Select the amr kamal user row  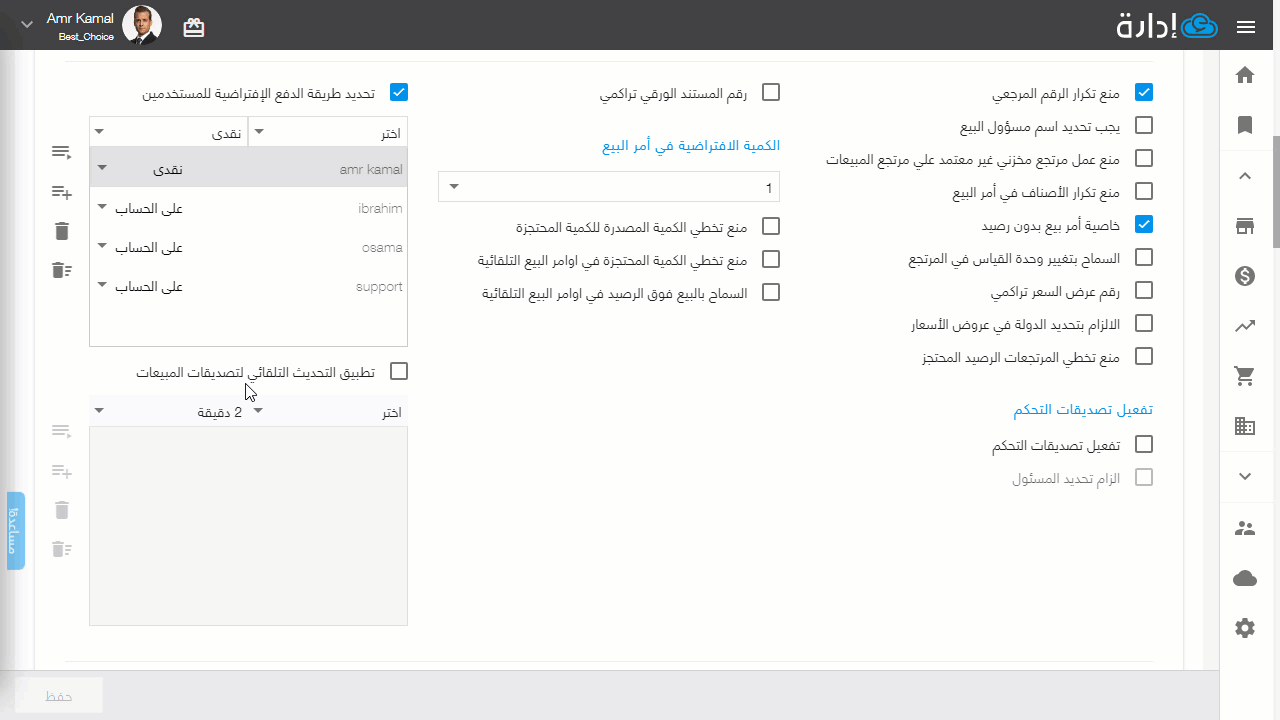tap(249, 169)
